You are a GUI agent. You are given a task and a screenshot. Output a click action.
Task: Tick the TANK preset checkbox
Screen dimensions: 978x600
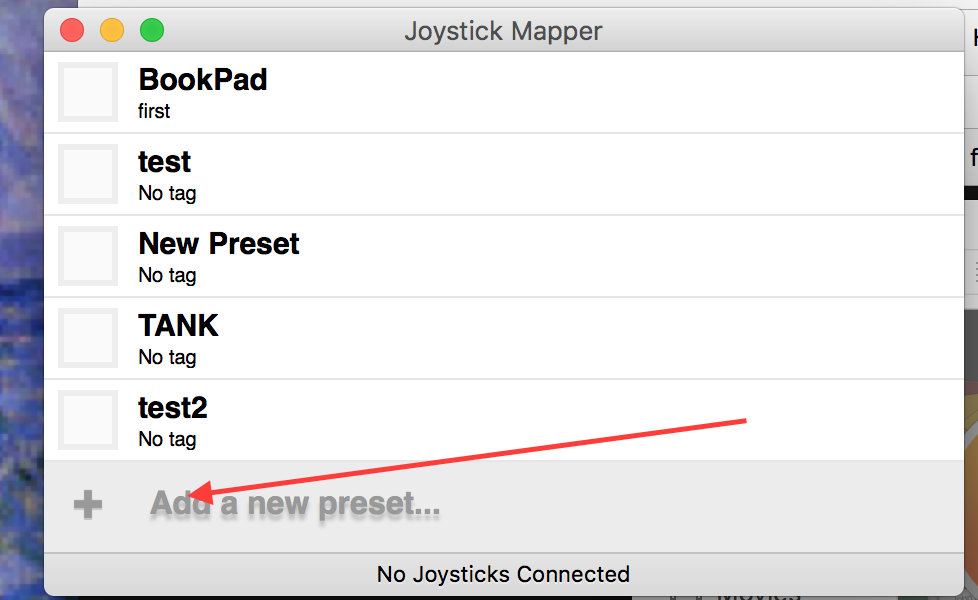88,338
